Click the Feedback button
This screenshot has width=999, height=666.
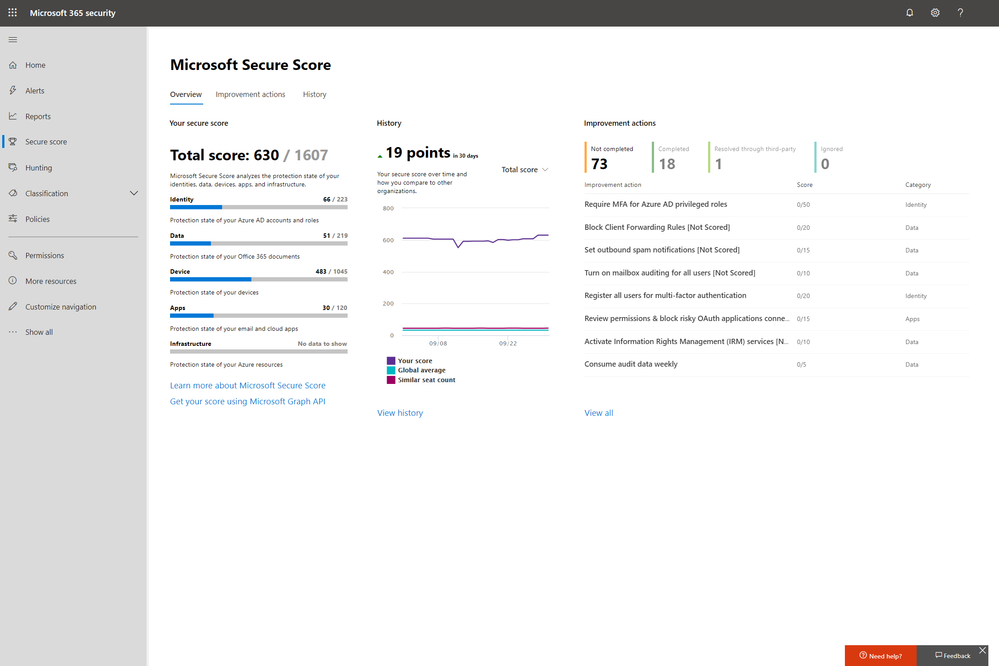[952, 655]
